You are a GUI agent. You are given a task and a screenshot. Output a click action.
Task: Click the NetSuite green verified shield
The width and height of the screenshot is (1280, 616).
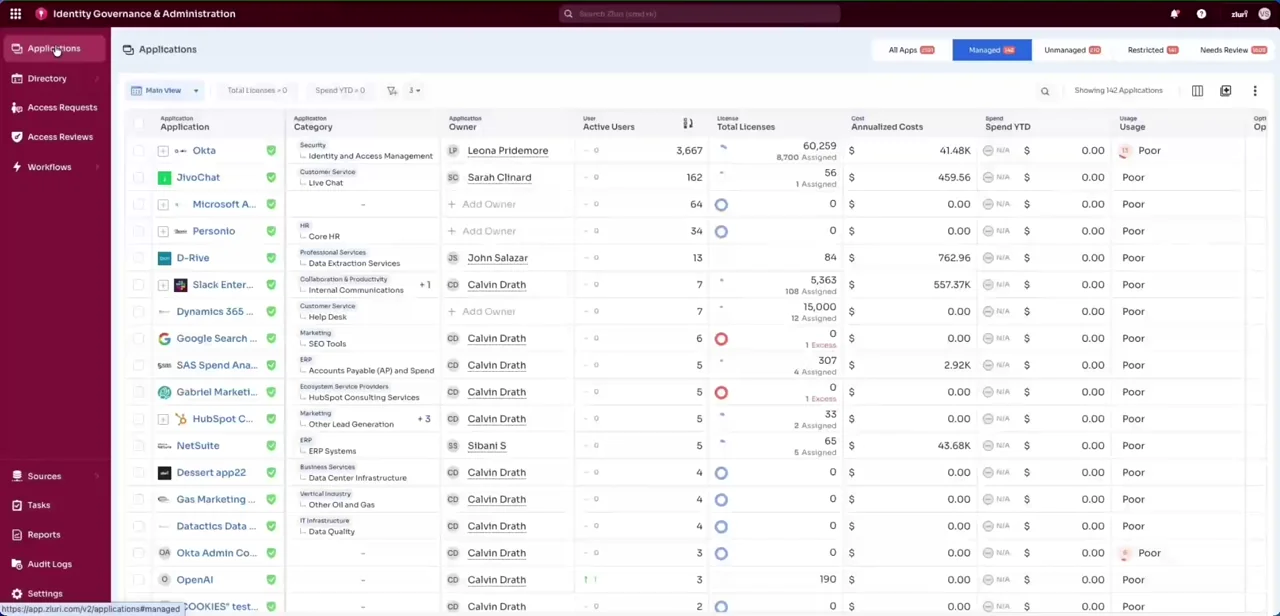click(271, 446)
